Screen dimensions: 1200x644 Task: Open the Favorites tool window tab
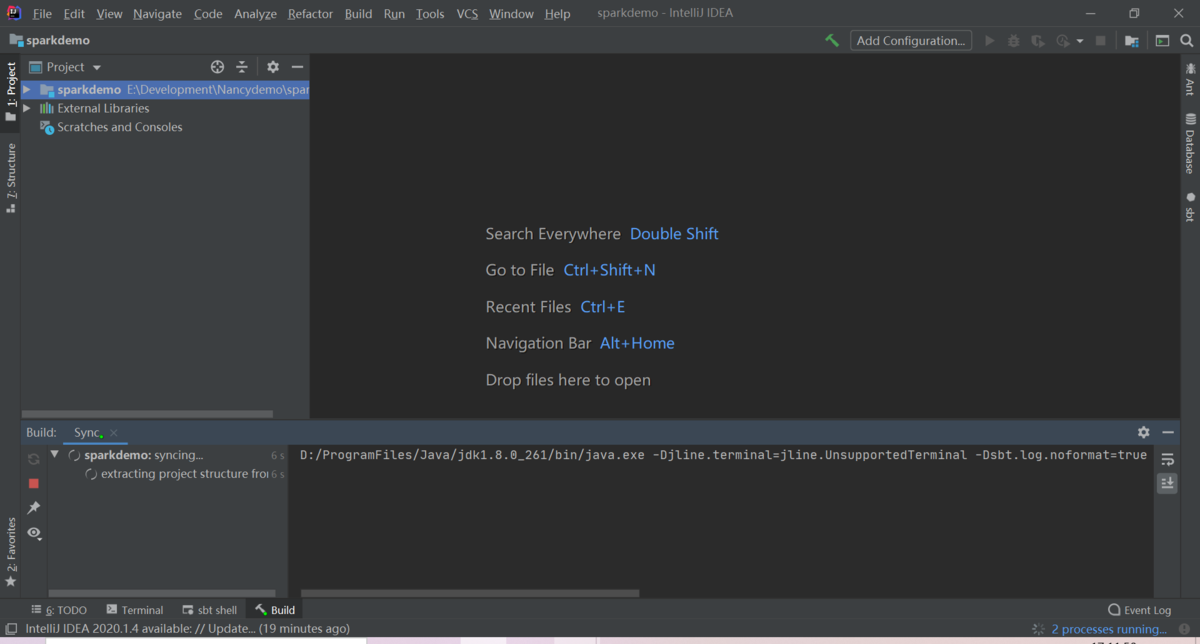[11, 552]
